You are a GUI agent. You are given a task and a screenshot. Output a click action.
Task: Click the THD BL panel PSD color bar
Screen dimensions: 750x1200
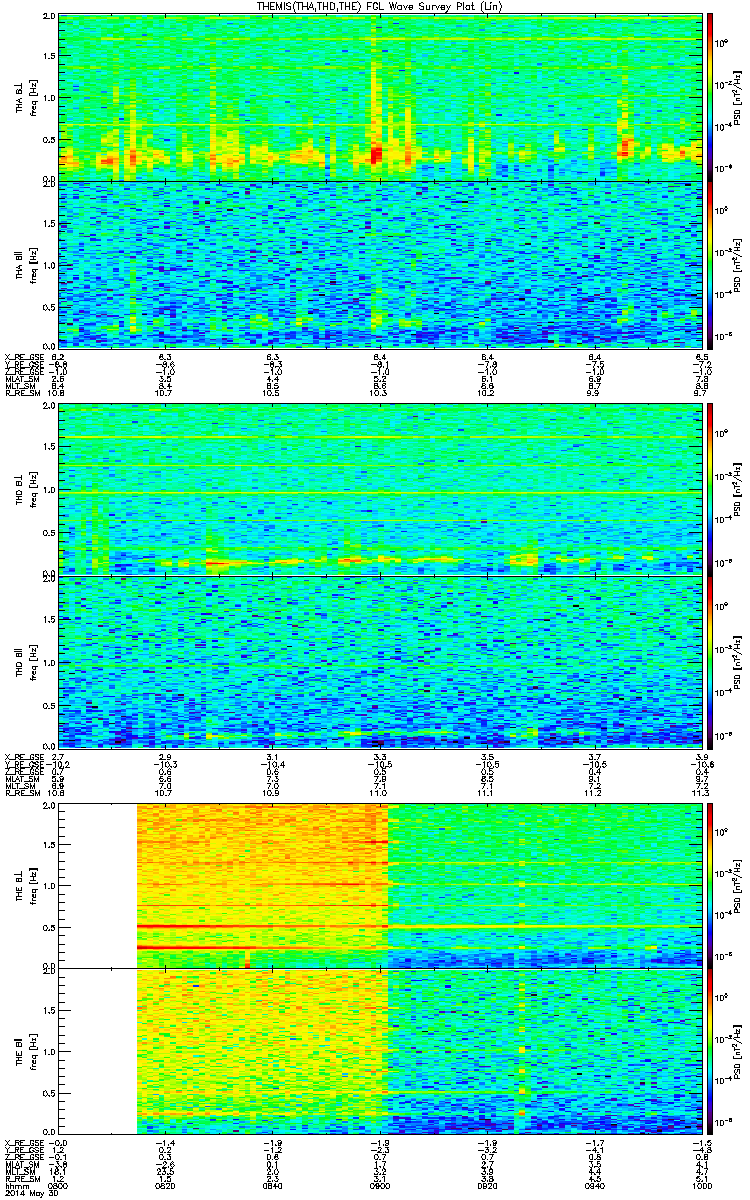click(710, 489)
